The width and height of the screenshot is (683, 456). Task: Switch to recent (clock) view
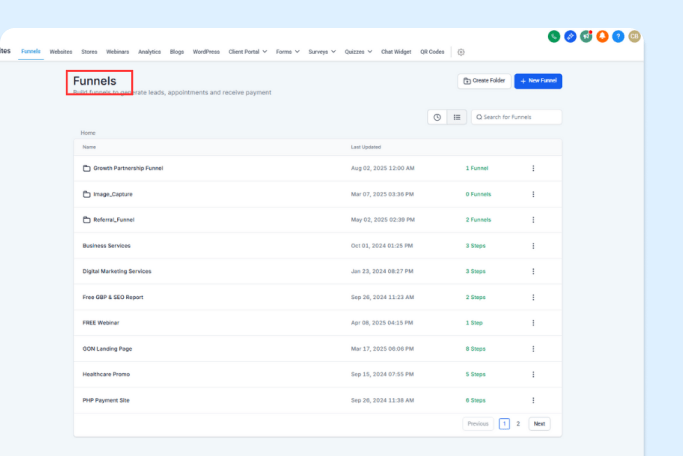click(x=437, y=117)
